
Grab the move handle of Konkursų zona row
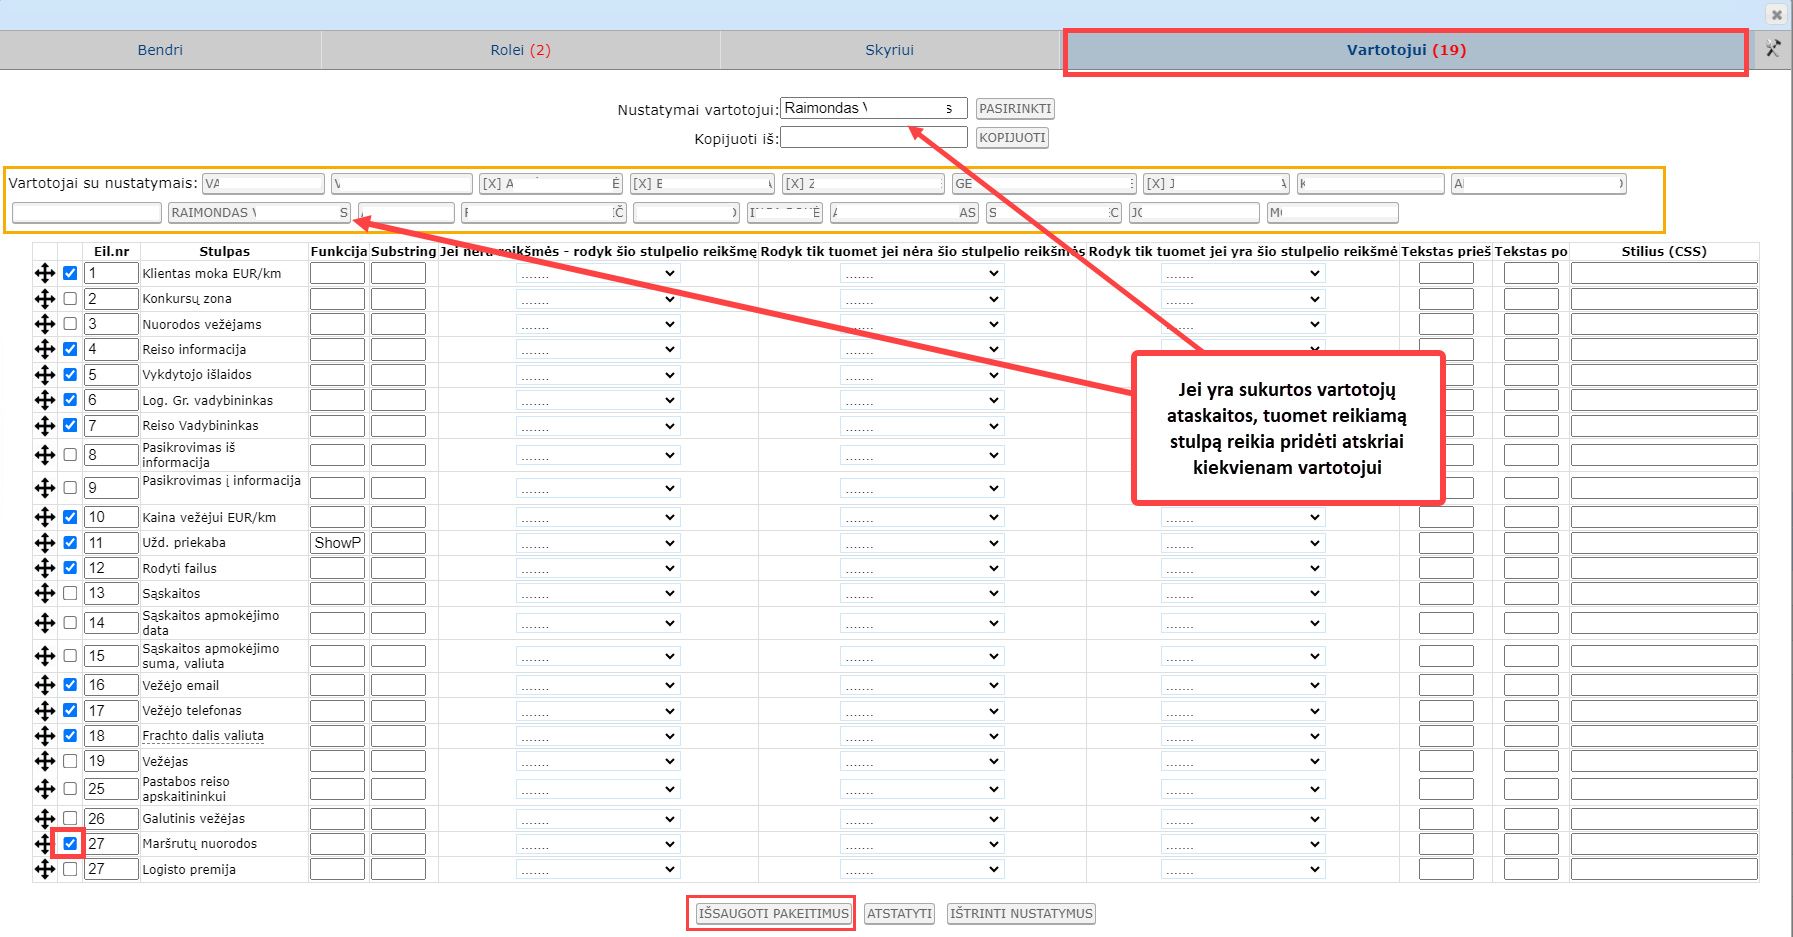(x=45, y=298)
